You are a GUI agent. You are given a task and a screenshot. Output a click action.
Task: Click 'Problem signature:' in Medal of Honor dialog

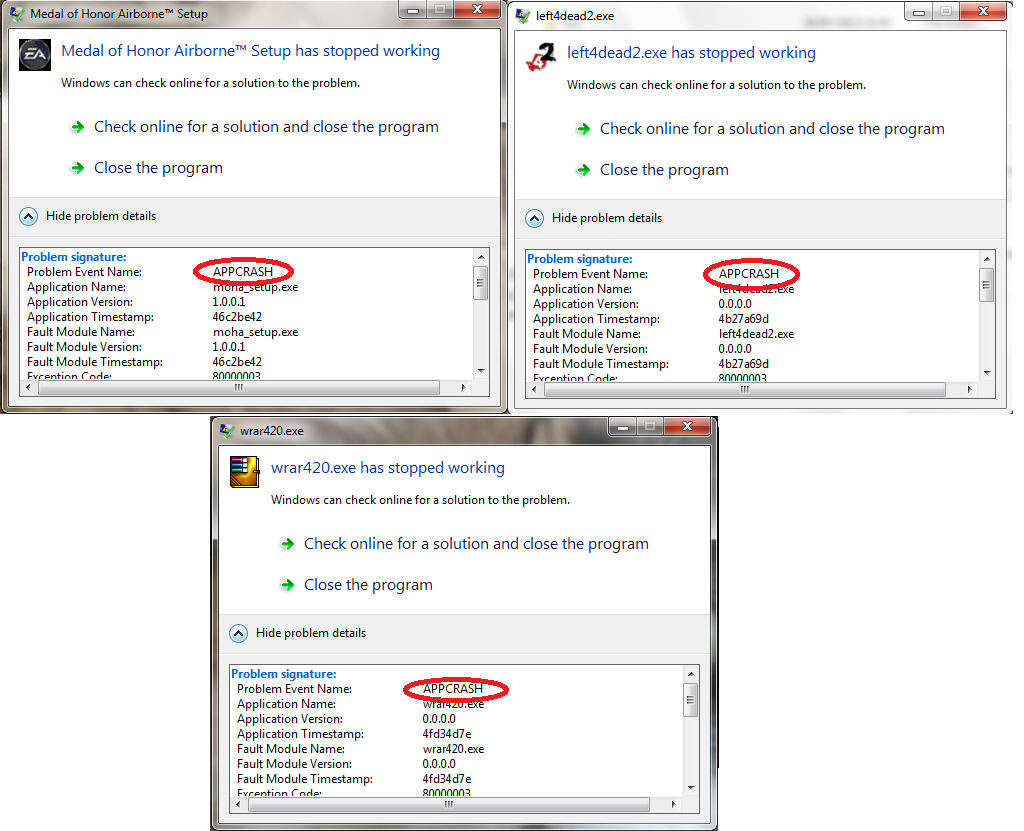pyautogui.click(x=74, y=257)
